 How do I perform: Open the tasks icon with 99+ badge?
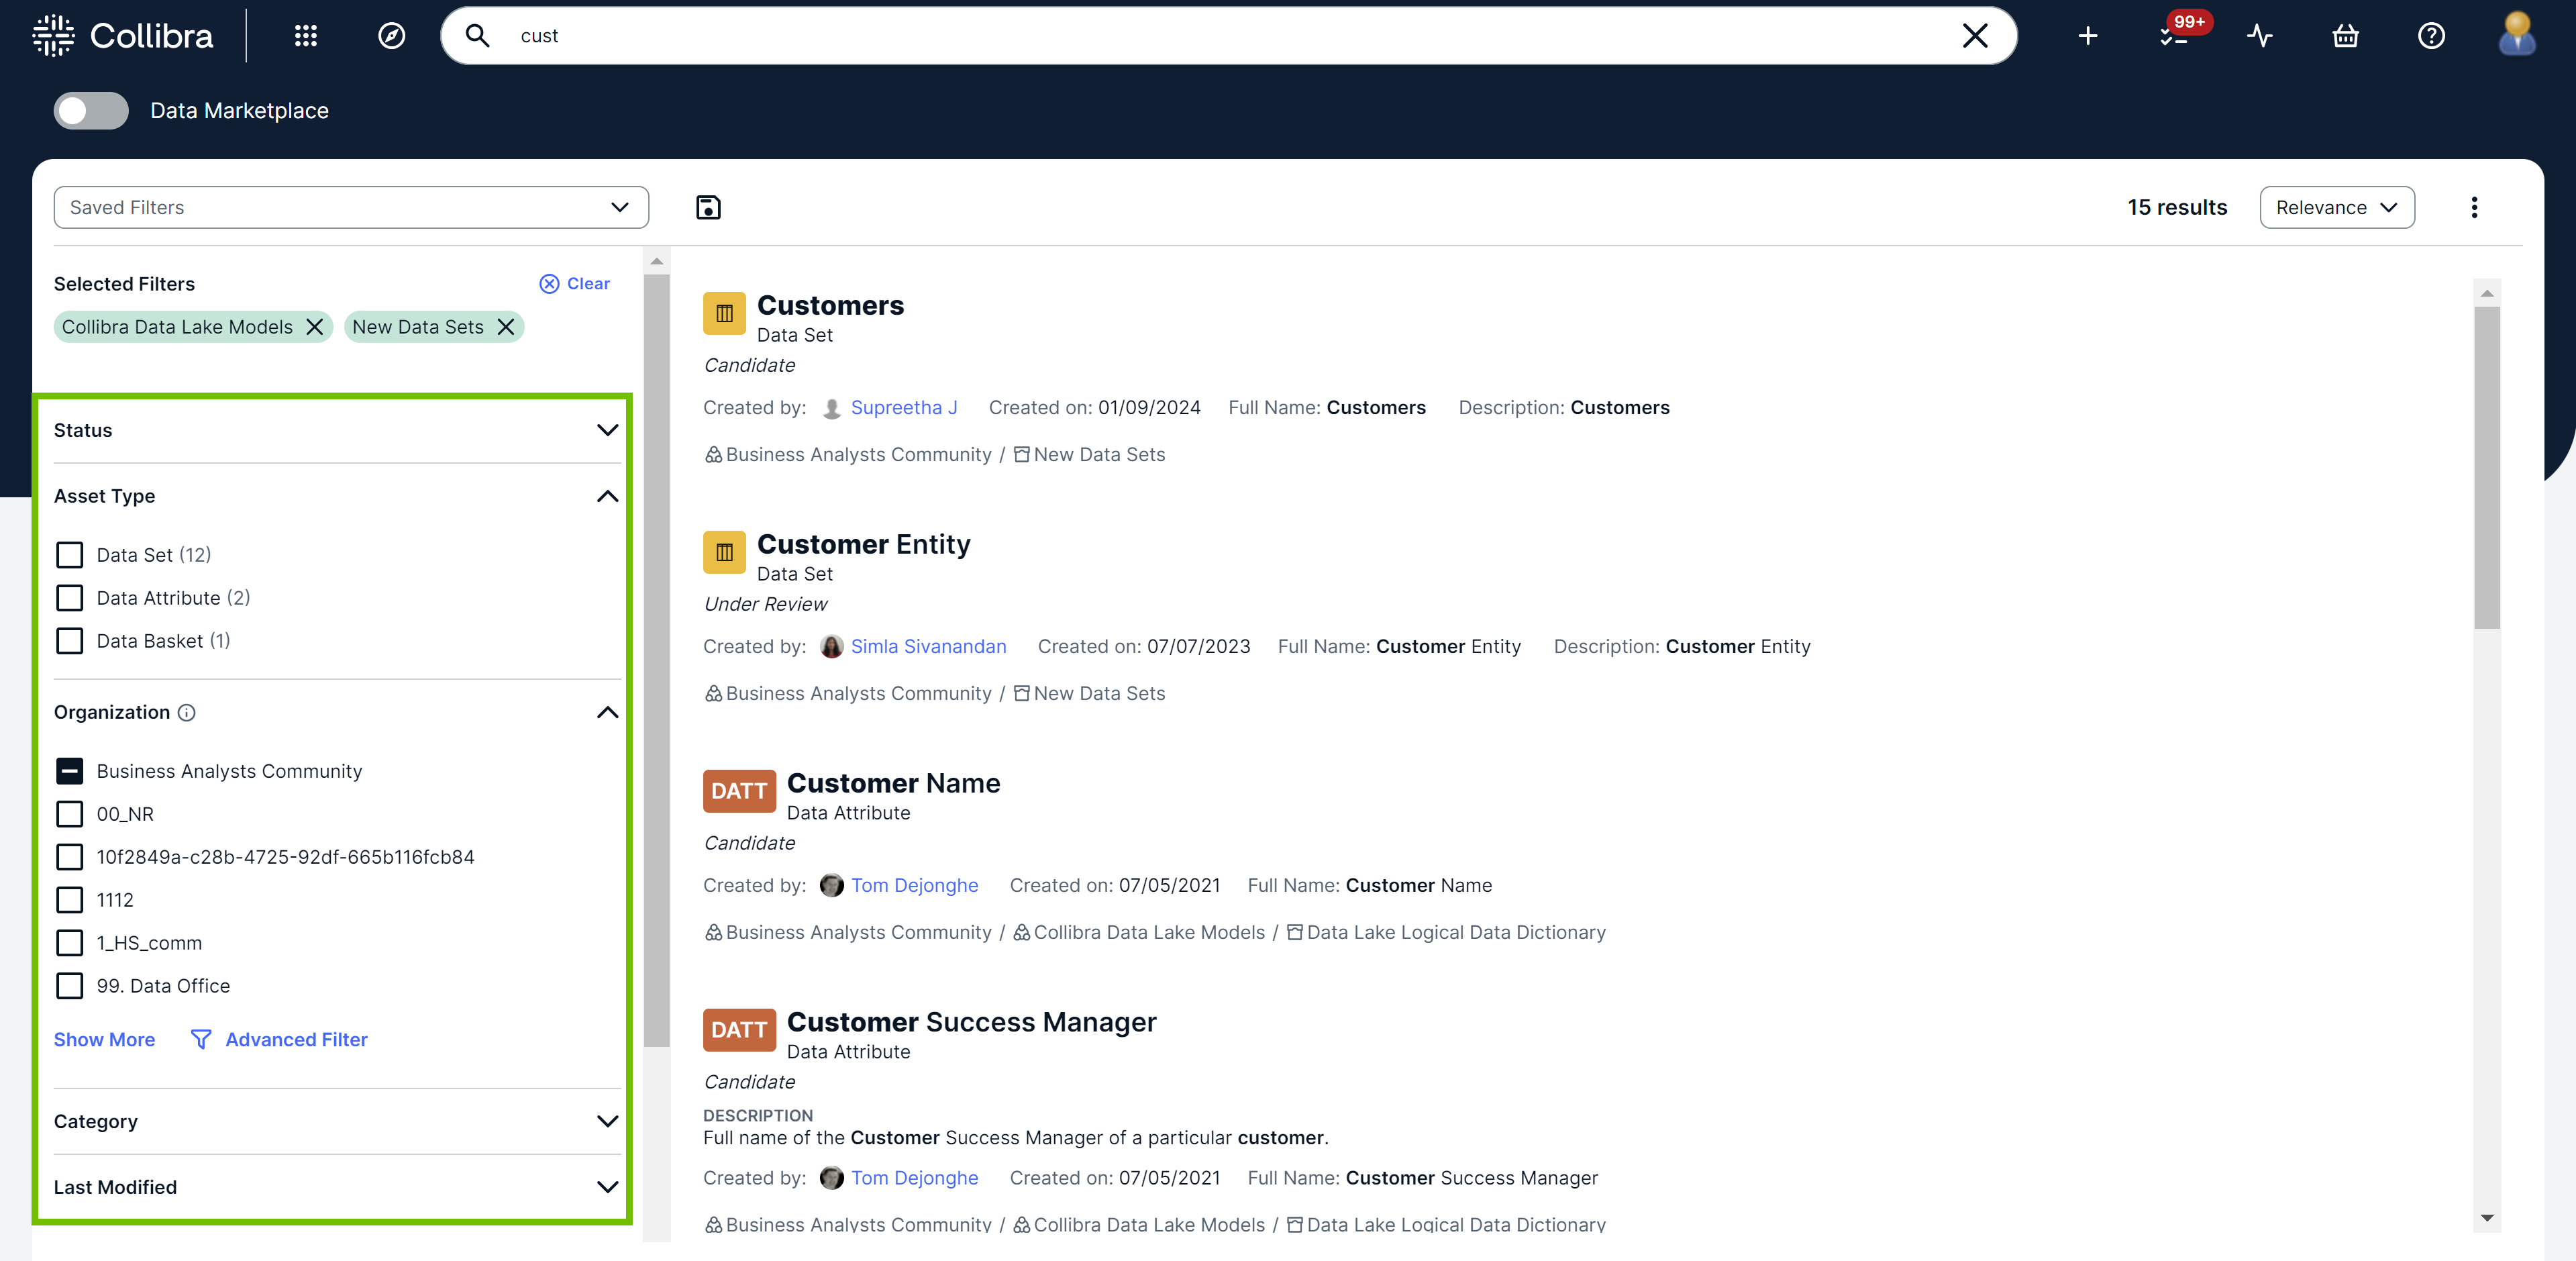point(2173,36)
